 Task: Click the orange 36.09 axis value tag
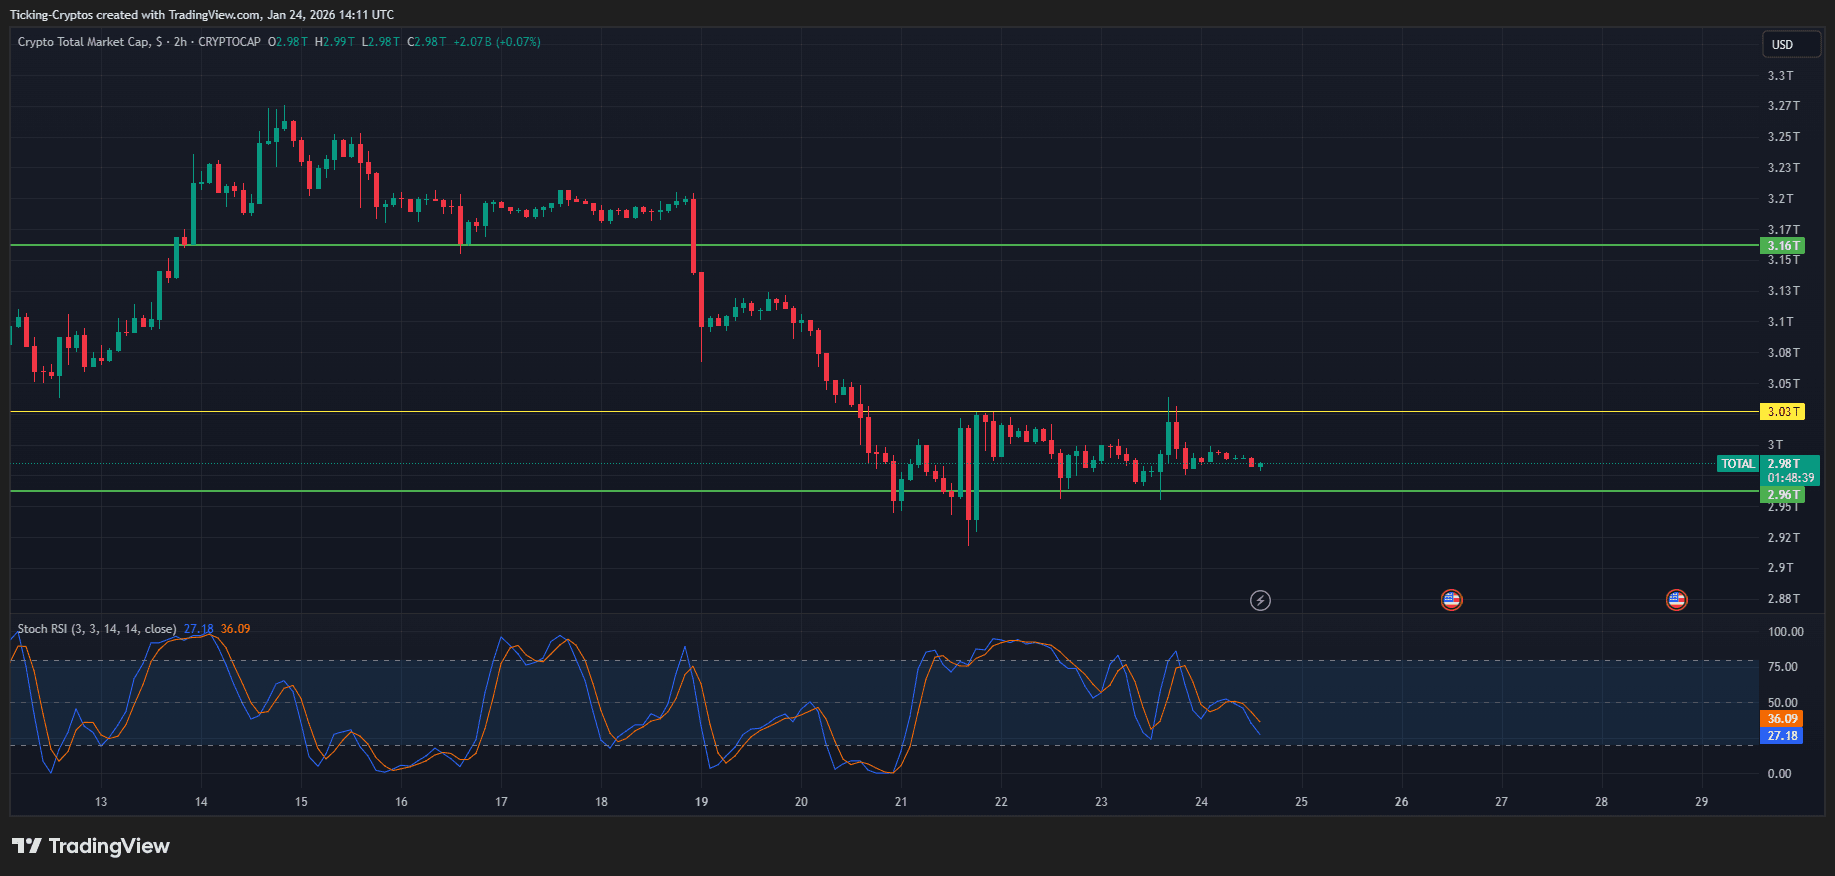[1782, 719]
